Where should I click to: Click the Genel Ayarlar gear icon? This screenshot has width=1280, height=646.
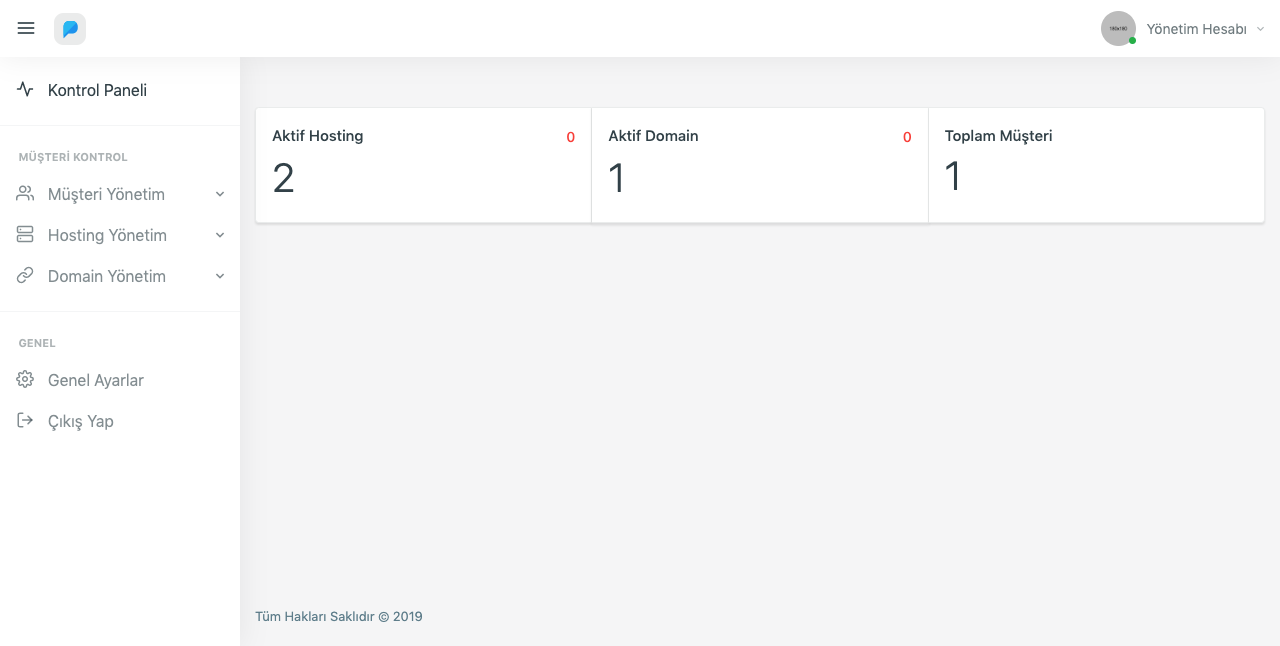pyautogui.click(x=25, y=380)
